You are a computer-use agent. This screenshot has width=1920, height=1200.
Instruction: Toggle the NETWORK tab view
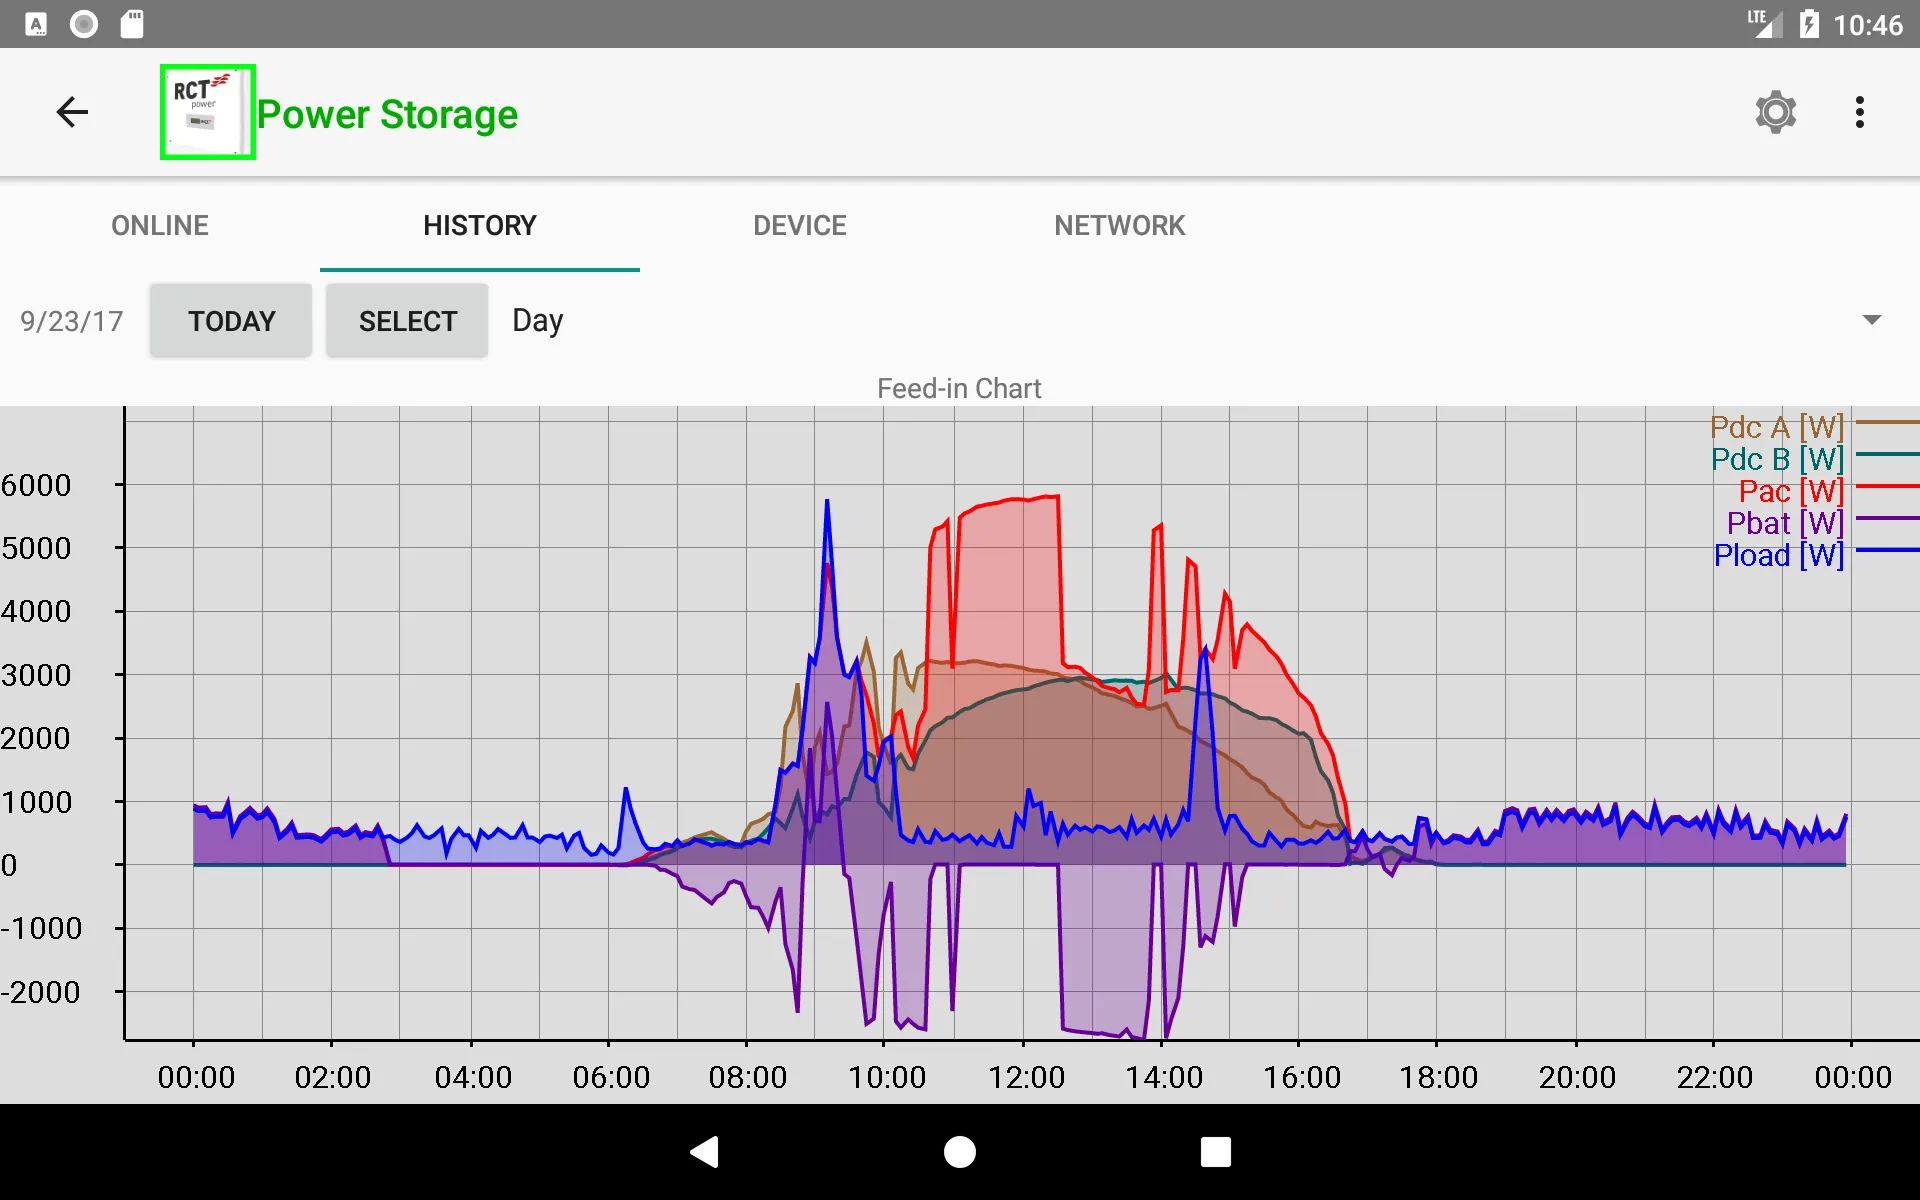click(x=1120, y=225)
